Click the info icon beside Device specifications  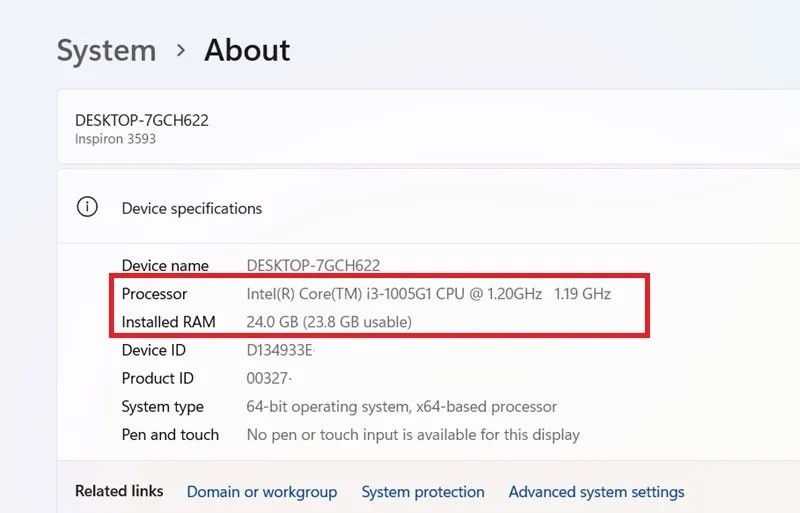(88, 207)
